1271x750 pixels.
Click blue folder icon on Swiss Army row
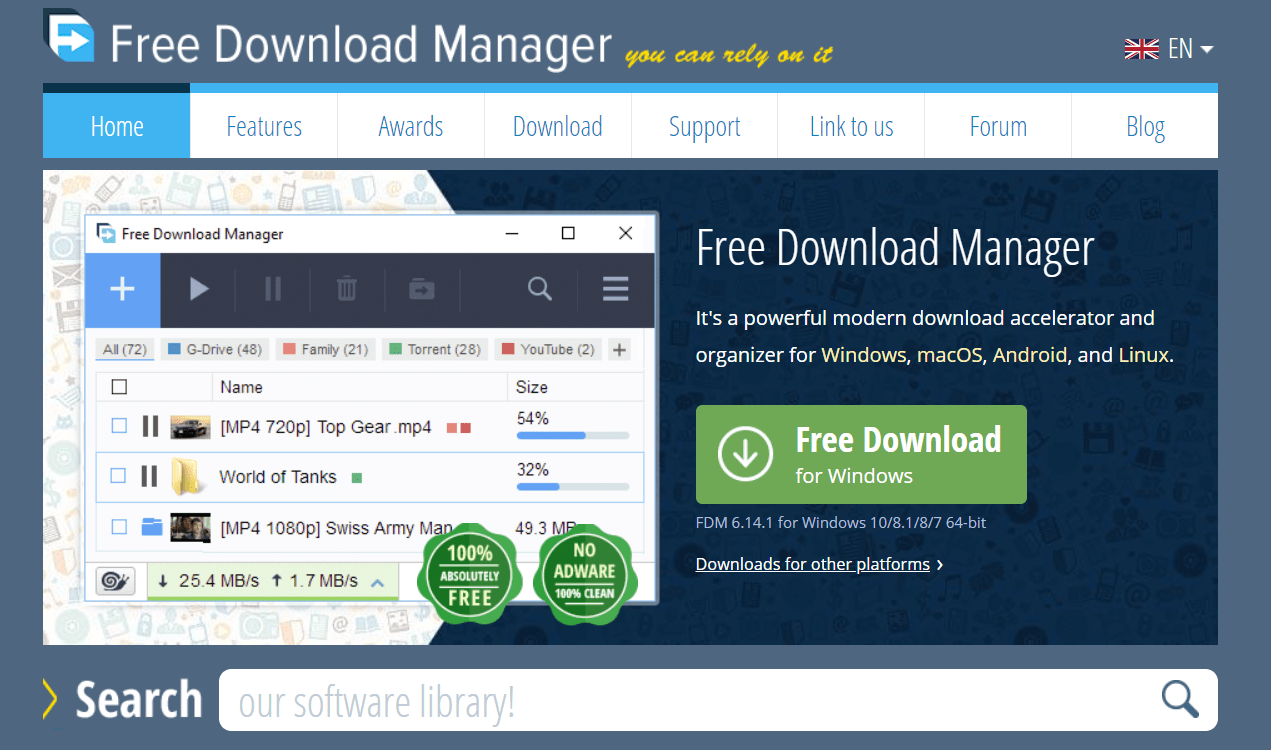(151, 527)
